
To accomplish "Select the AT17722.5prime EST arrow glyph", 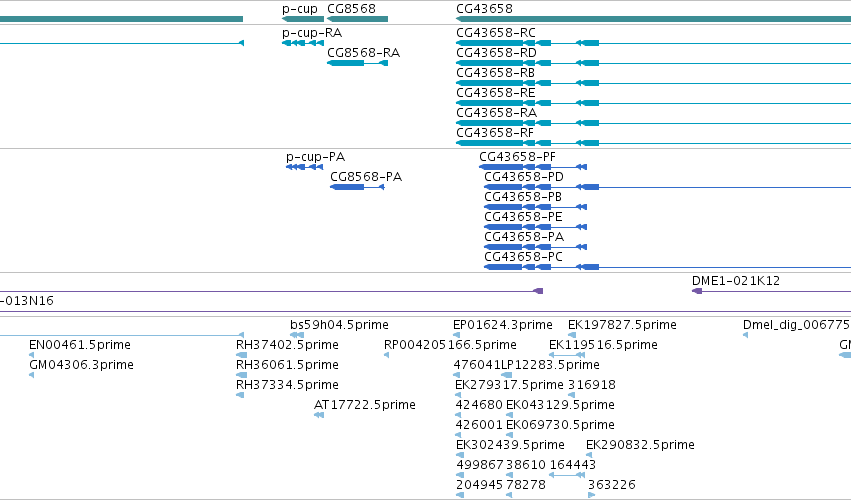I will (319, 415).
